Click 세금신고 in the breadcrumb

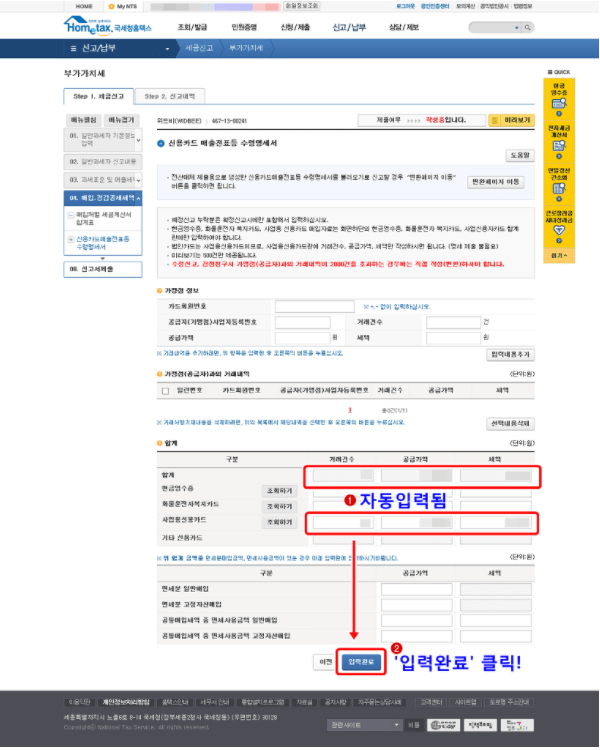pyautogui.click(x=199, y=48)
